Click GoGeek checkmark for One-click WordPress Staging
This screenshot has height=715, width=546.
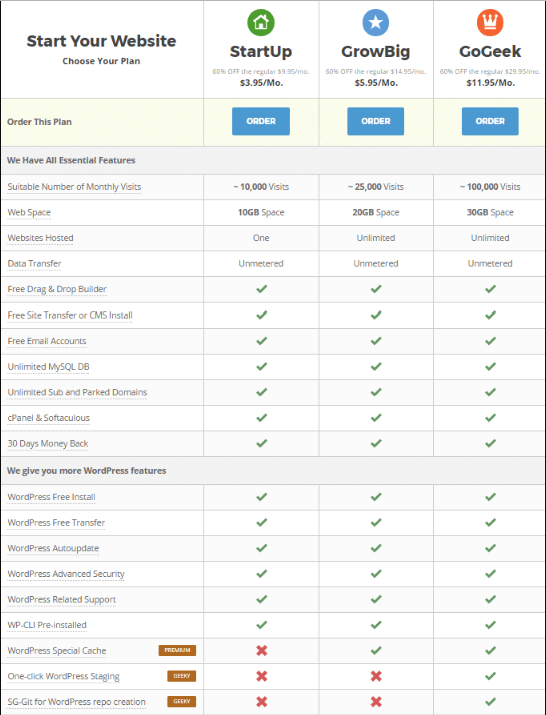[x=490, y=676]
